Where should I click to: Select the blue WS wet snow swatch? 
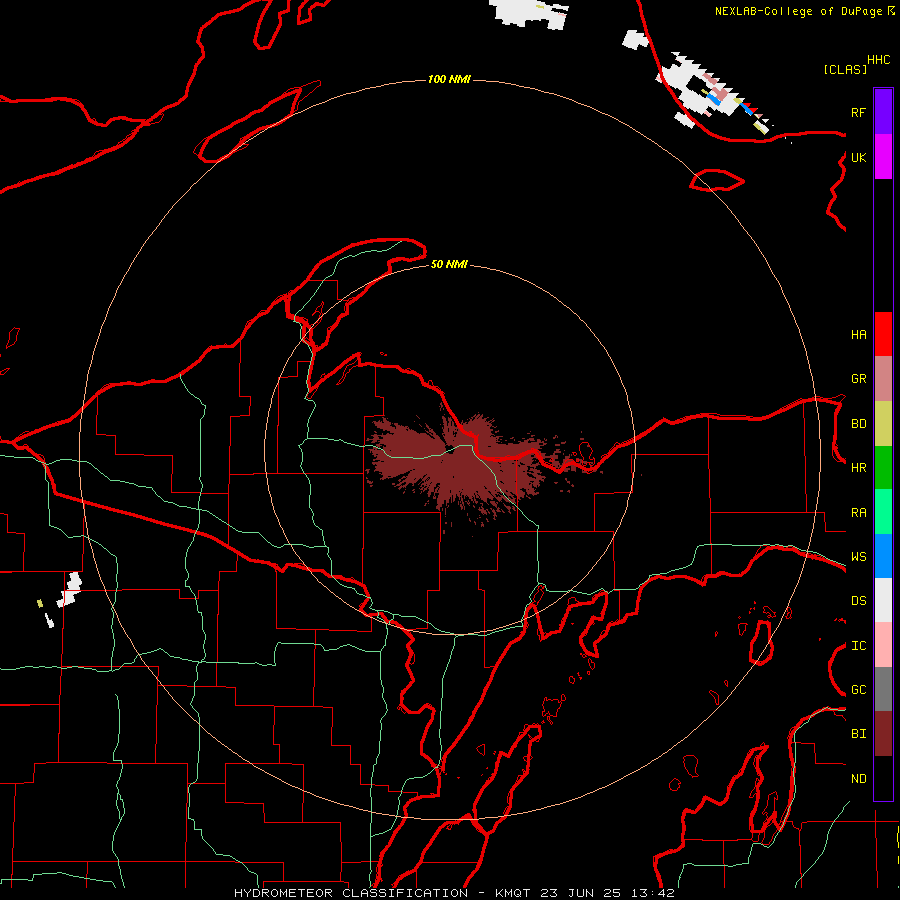[x=883, y=556]
